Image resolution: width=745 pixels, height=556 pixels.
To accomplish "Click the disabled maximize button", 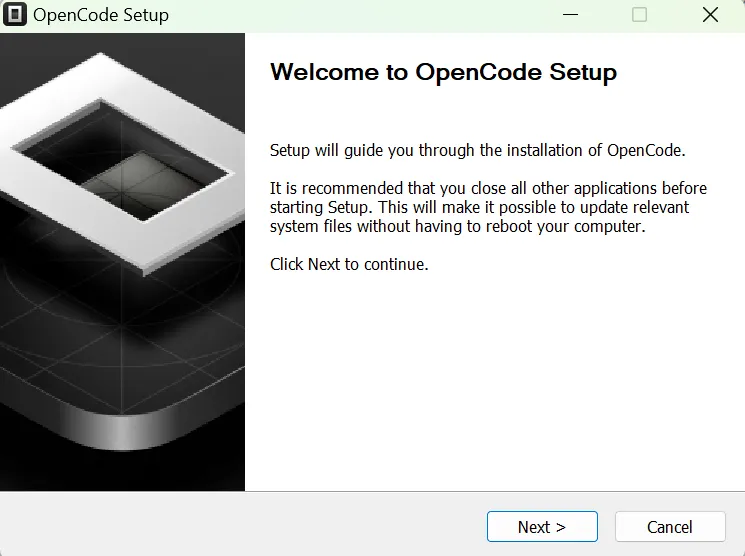I will point(639,15).
